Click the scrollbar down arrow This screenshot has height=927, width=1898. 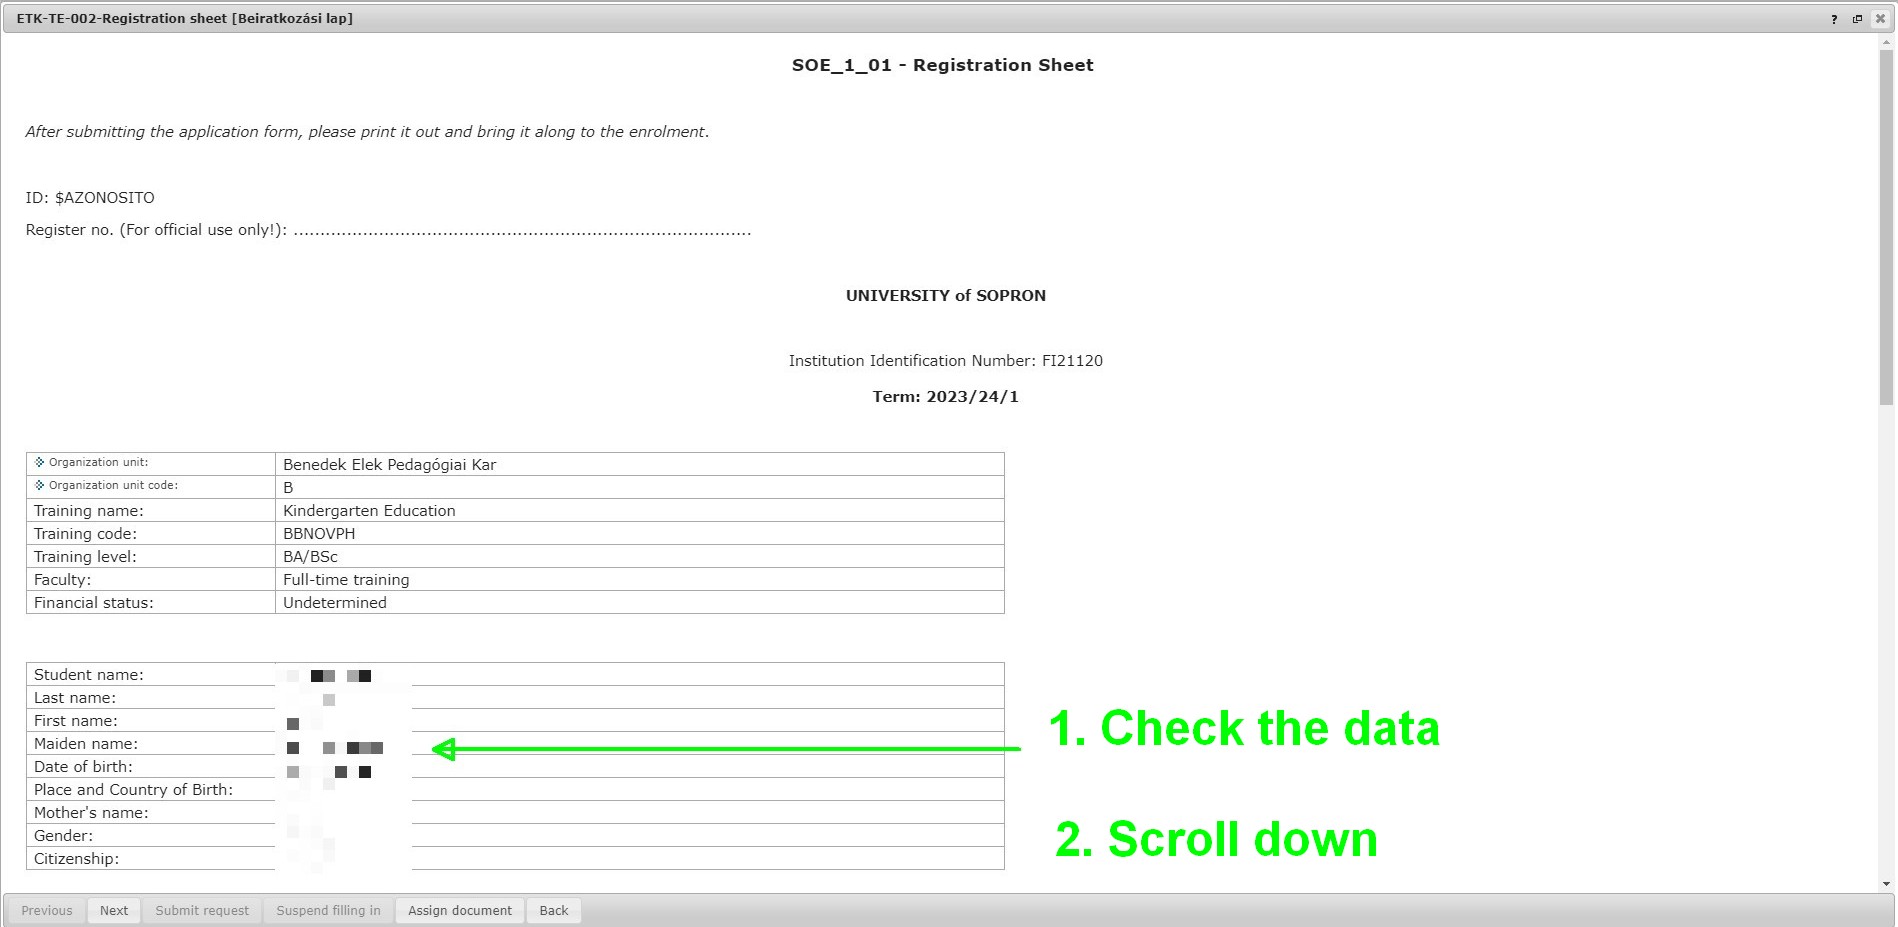(x=1886, y=884)
